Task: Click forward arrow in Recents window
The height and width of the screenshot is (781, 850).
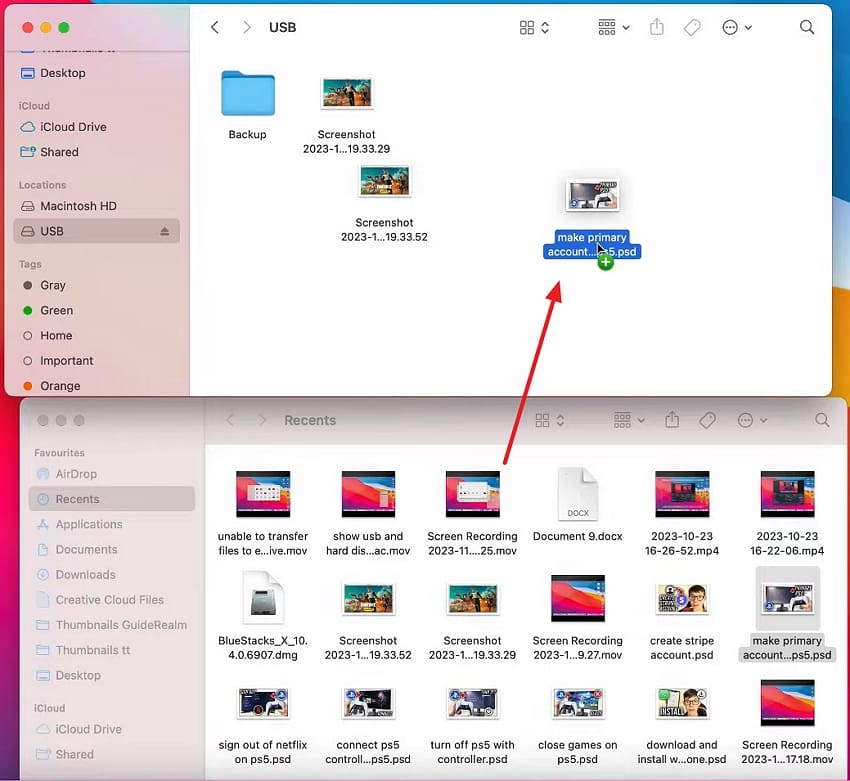Action: point(262,420)
